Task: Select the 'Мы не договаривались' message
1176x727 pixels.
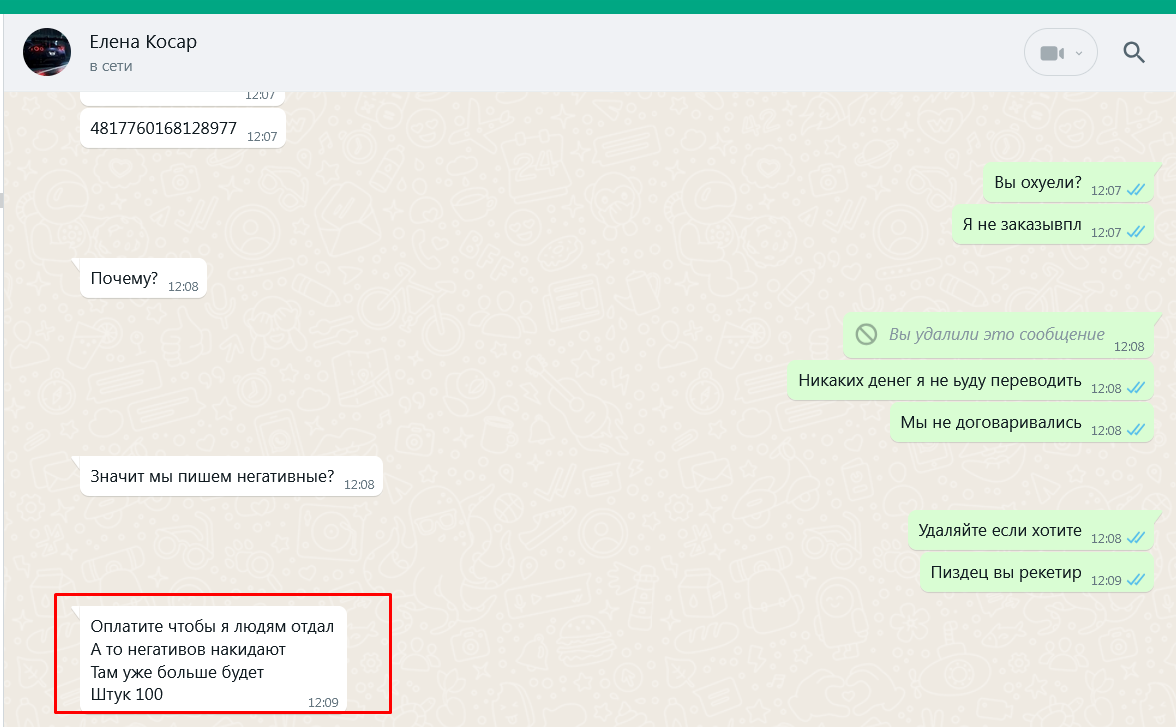Action: point(1022,422)
